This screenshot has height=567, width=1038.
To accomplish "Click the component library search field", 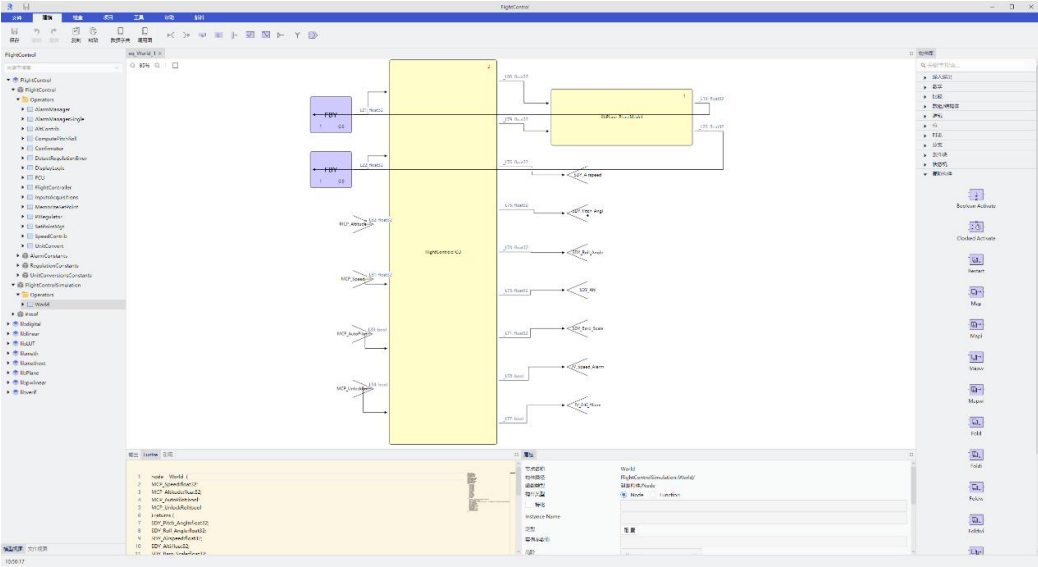I will point(974,65).
